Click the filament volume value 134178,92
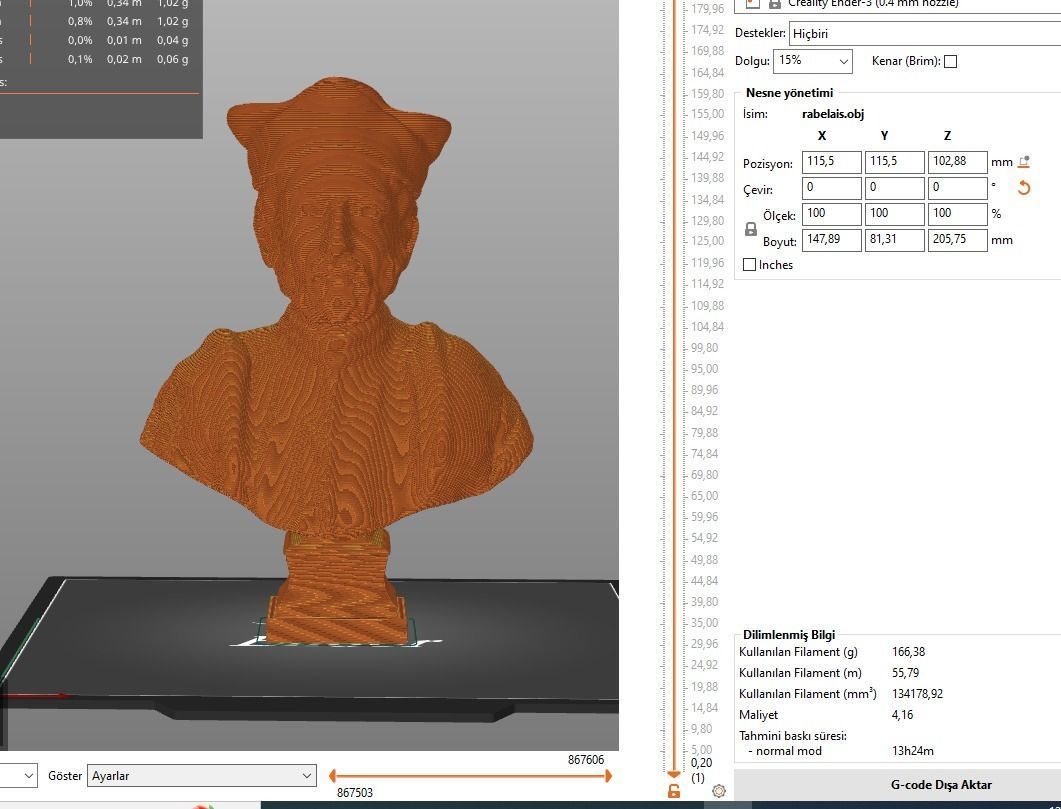Viewport: 1061px width, 809px height. click(x=917, y=694)
